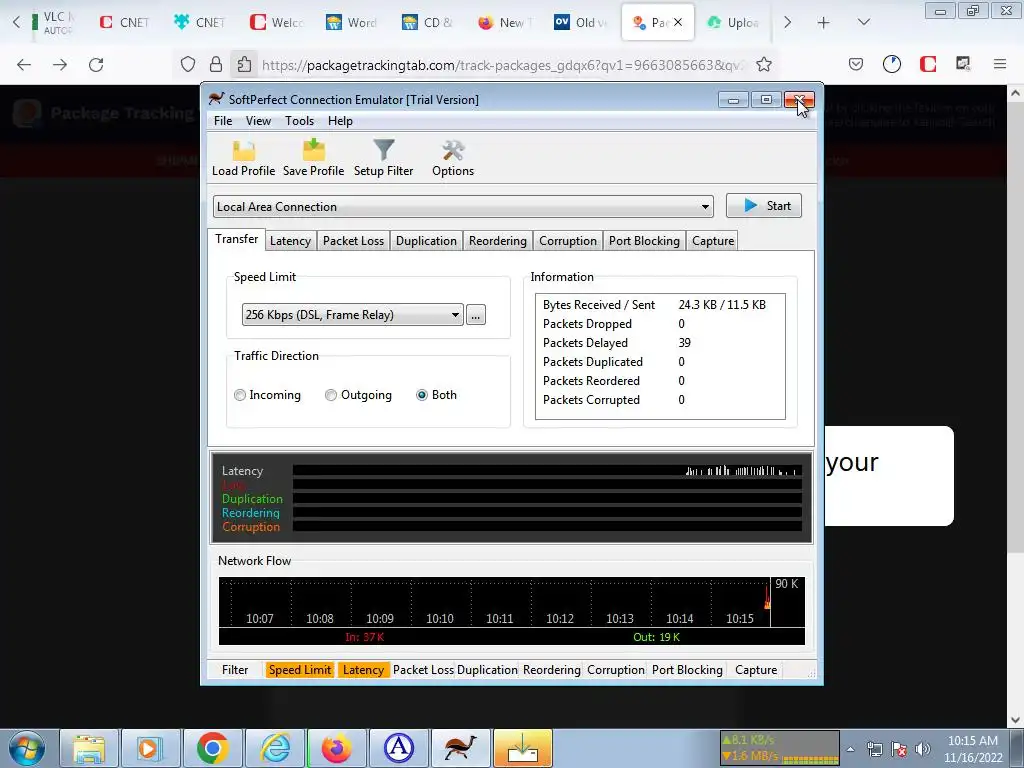The width and height of the screenshot is (1024, 768).
Task: Toggle the Packet Loss status indicator
Action: (423, 670)
